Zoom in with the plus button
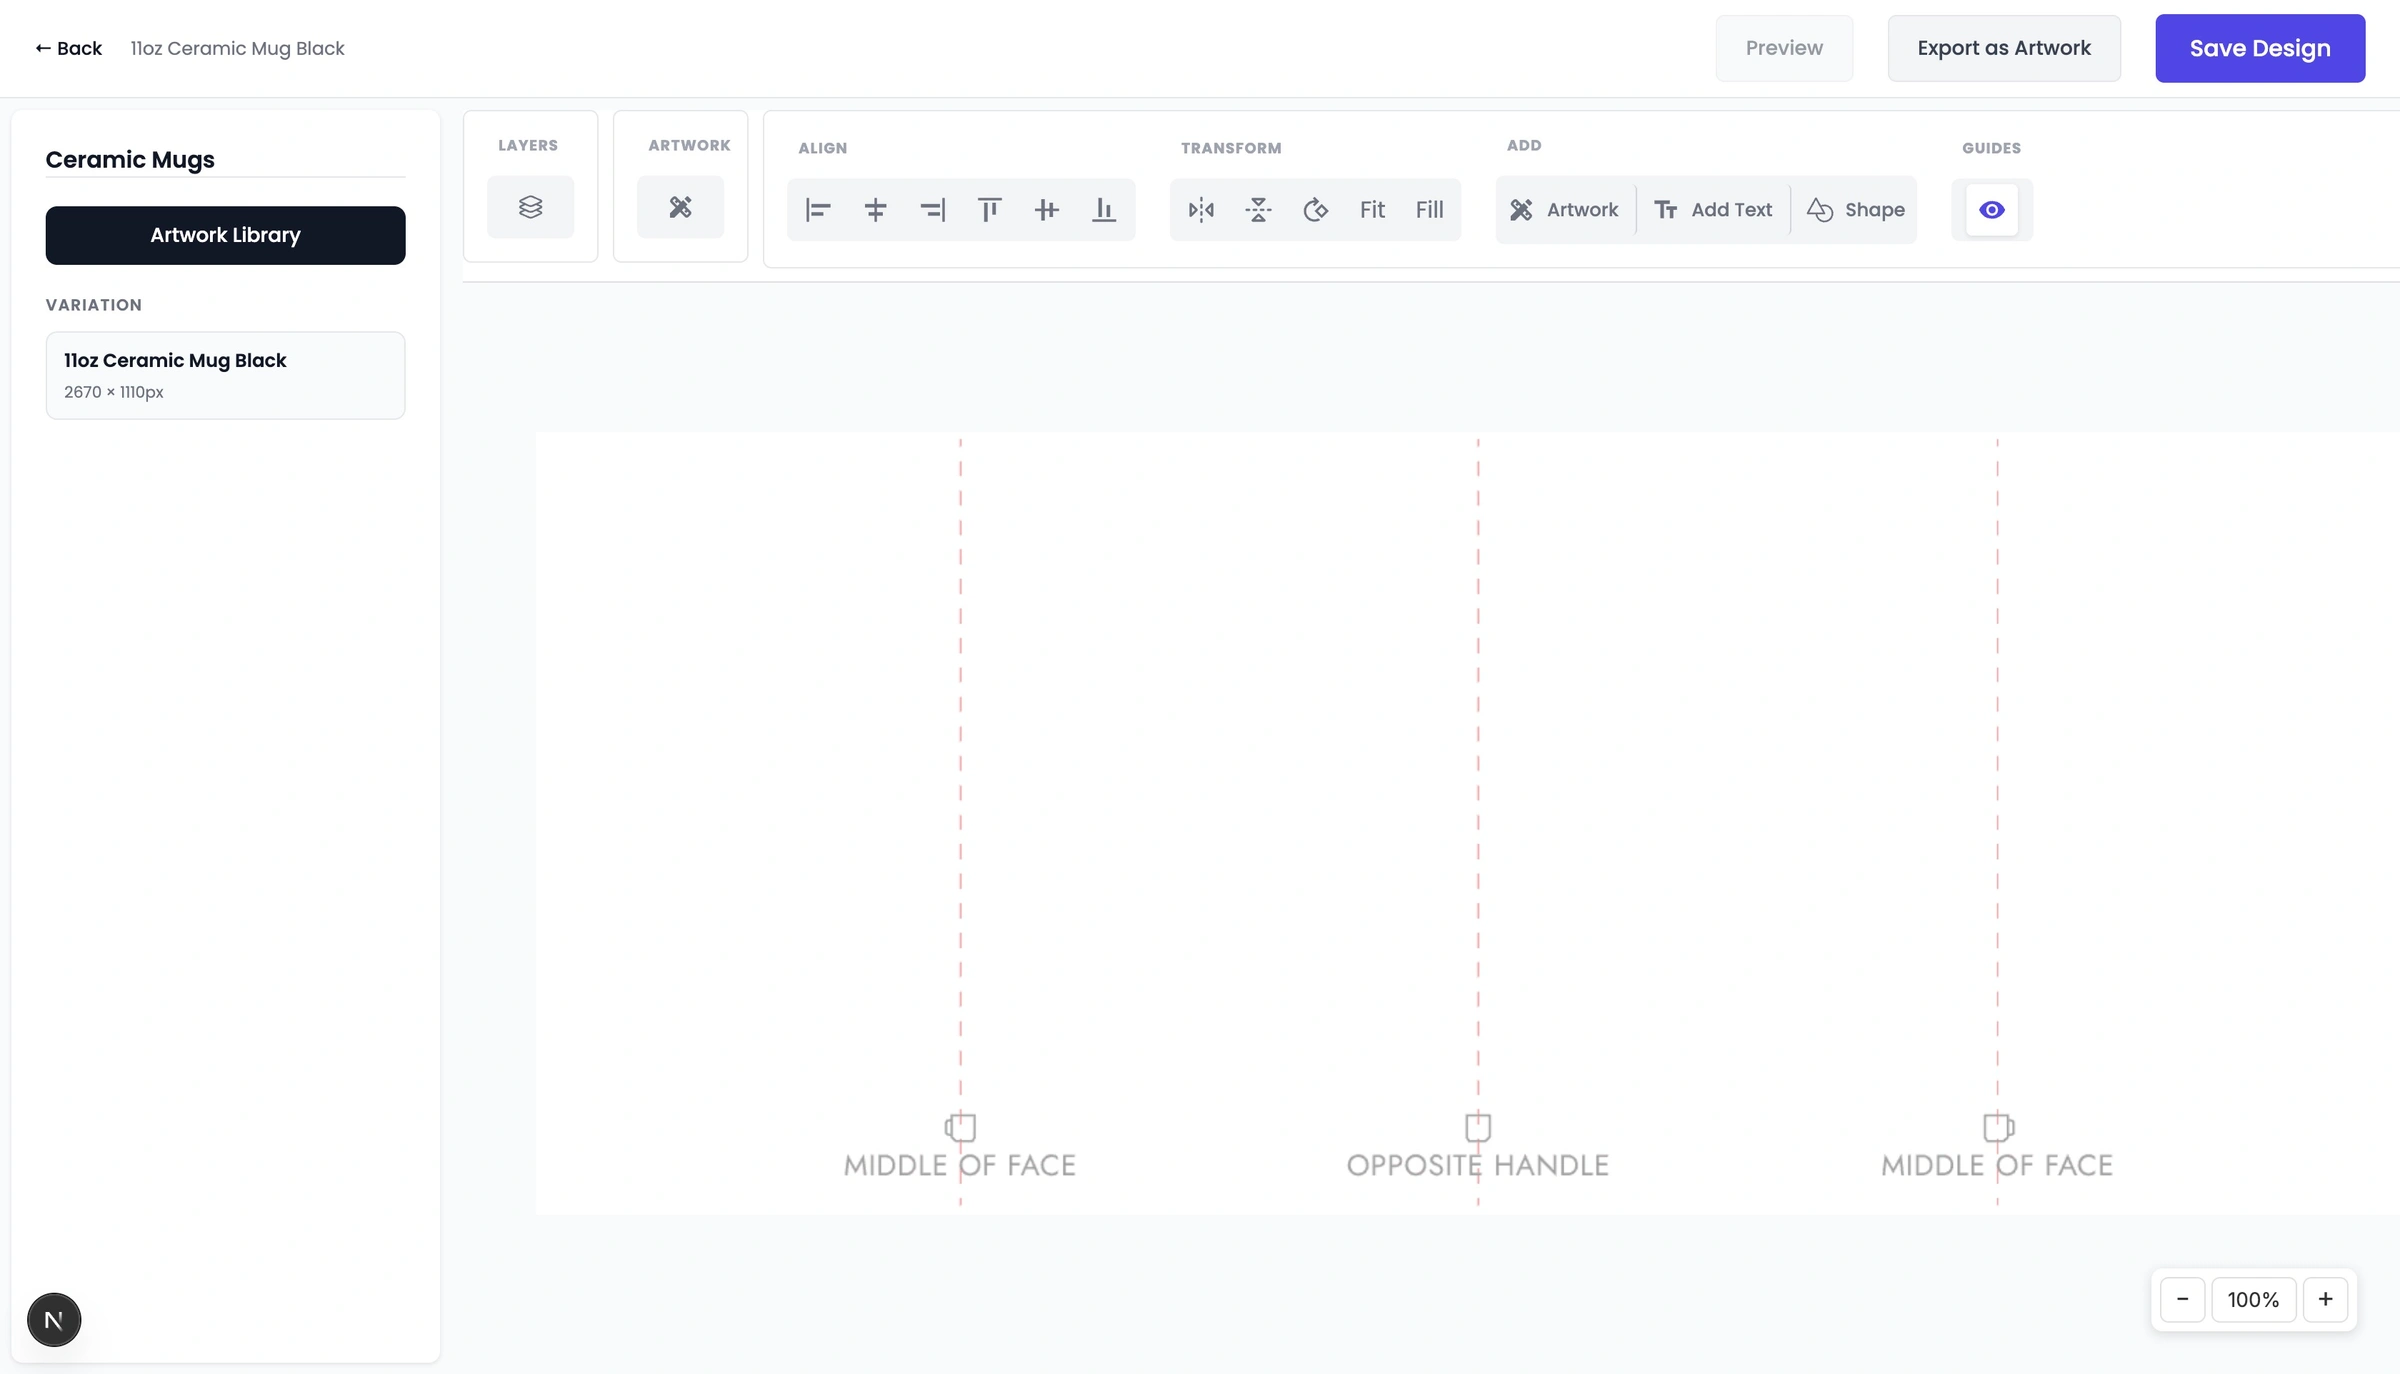This screenshot has height=1374, width=2400. point(2325,1299)
